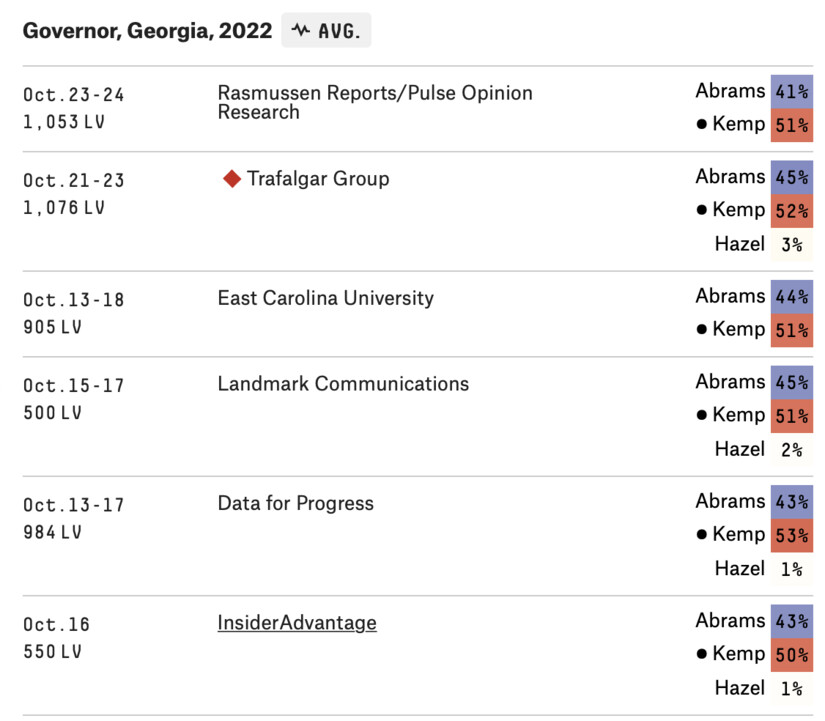Click the AVG. polling average button
Image resolution: width=825 pixels, height=721 pixels.
[326, 31]
